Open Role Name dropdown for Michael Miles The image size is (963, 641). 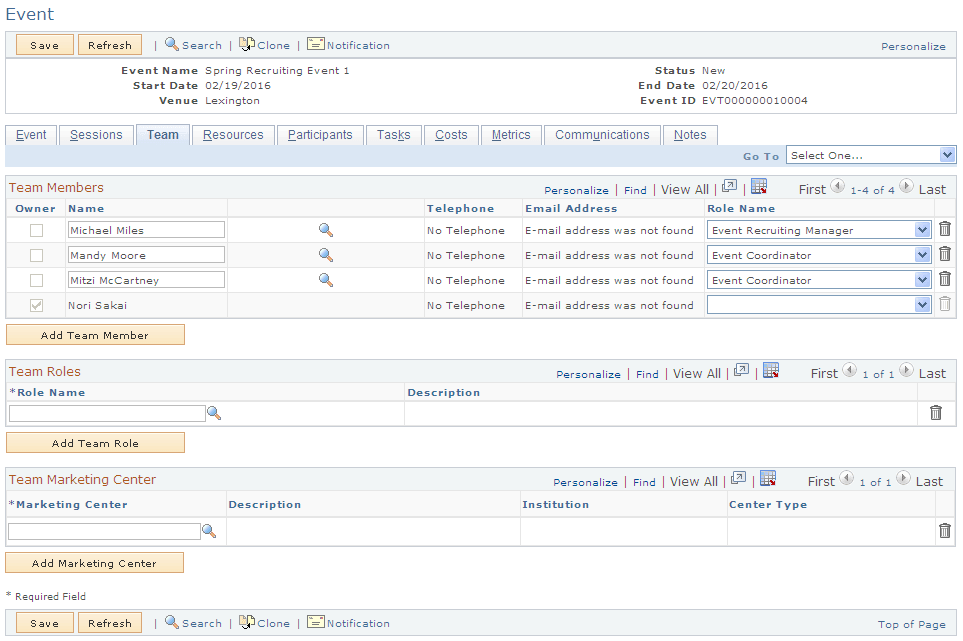click(x=819, y=230)
